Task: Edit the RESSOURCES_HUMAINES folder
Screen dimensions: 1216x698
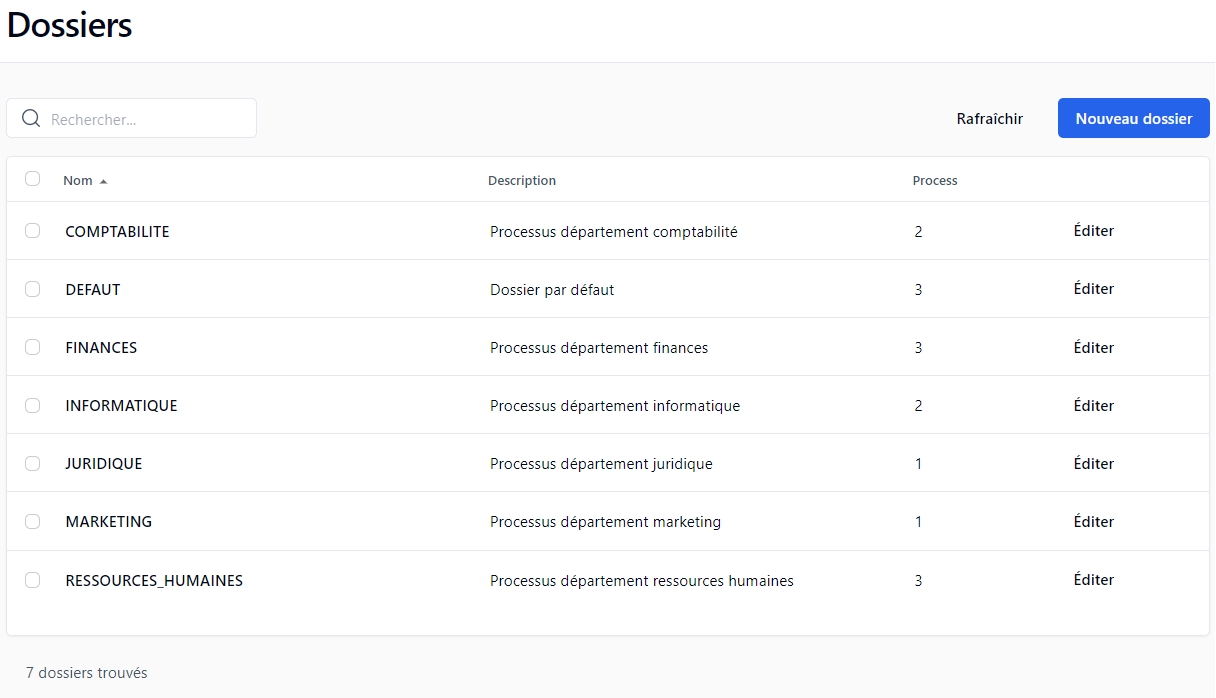Action: point(1093,580)
